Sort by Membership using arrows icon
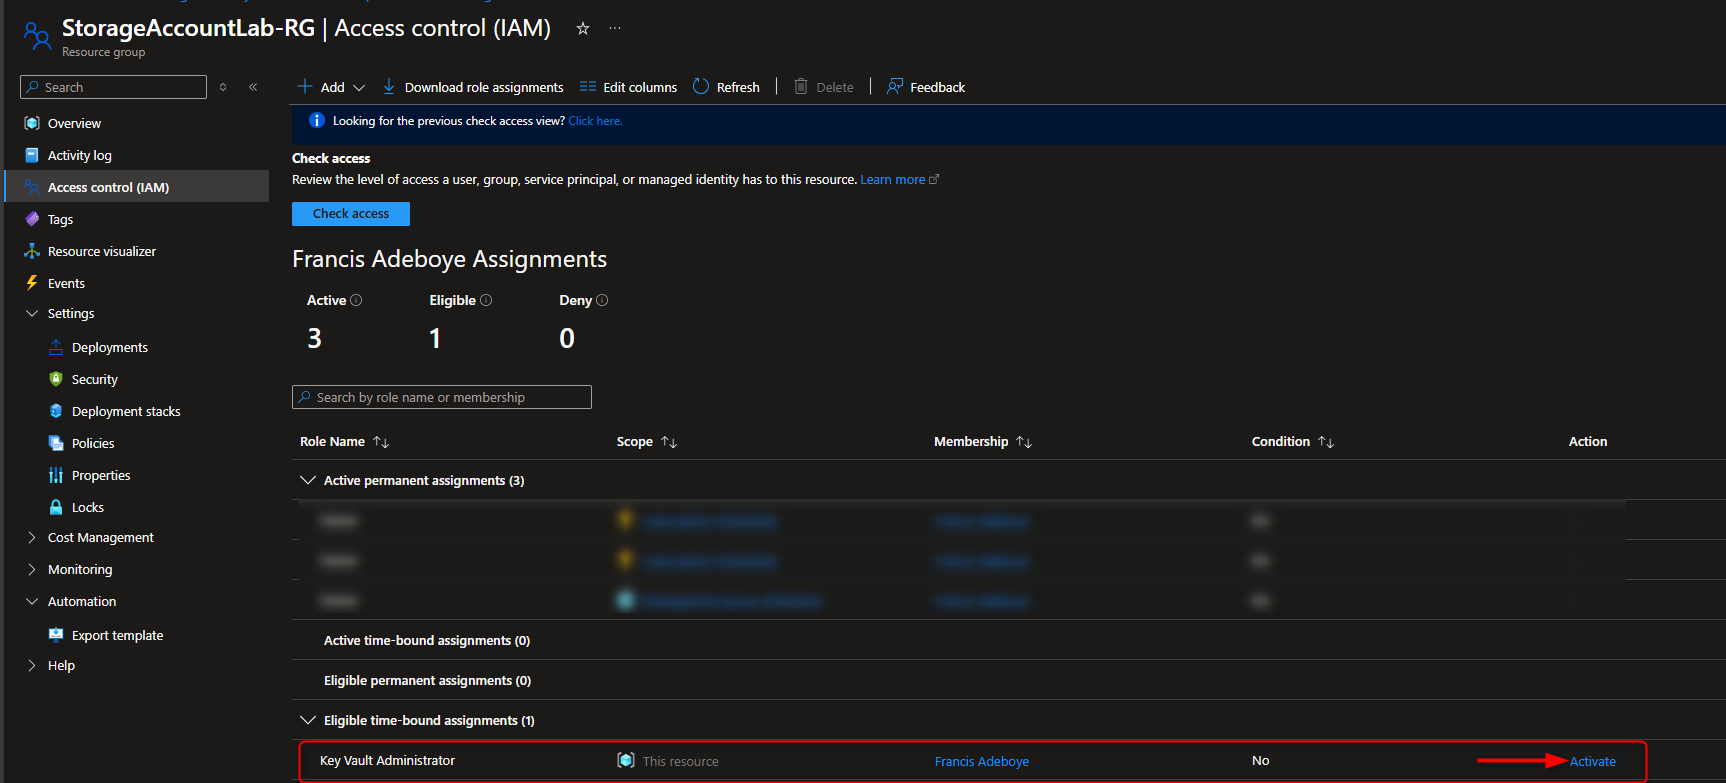The image size is (1726, 783). coord(1024,442)
